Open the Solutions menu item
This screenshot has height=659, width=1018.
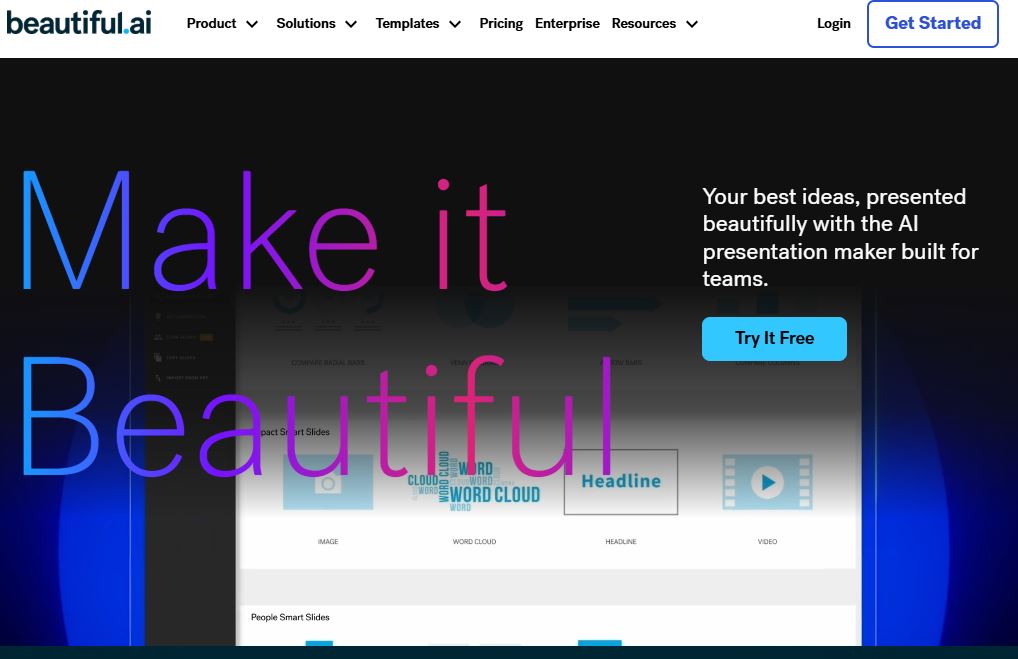coord(306,23)
